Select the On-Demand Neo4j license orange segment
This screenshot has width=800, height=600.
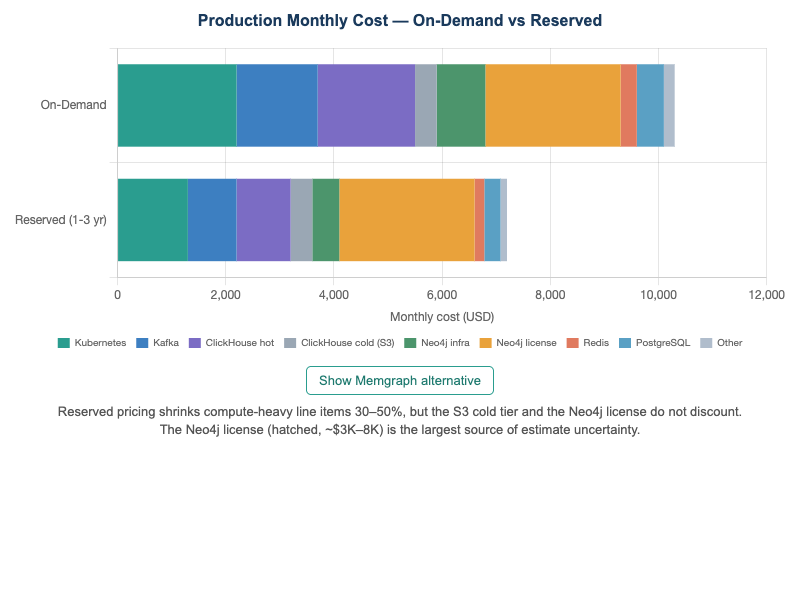tap(553, 106)
